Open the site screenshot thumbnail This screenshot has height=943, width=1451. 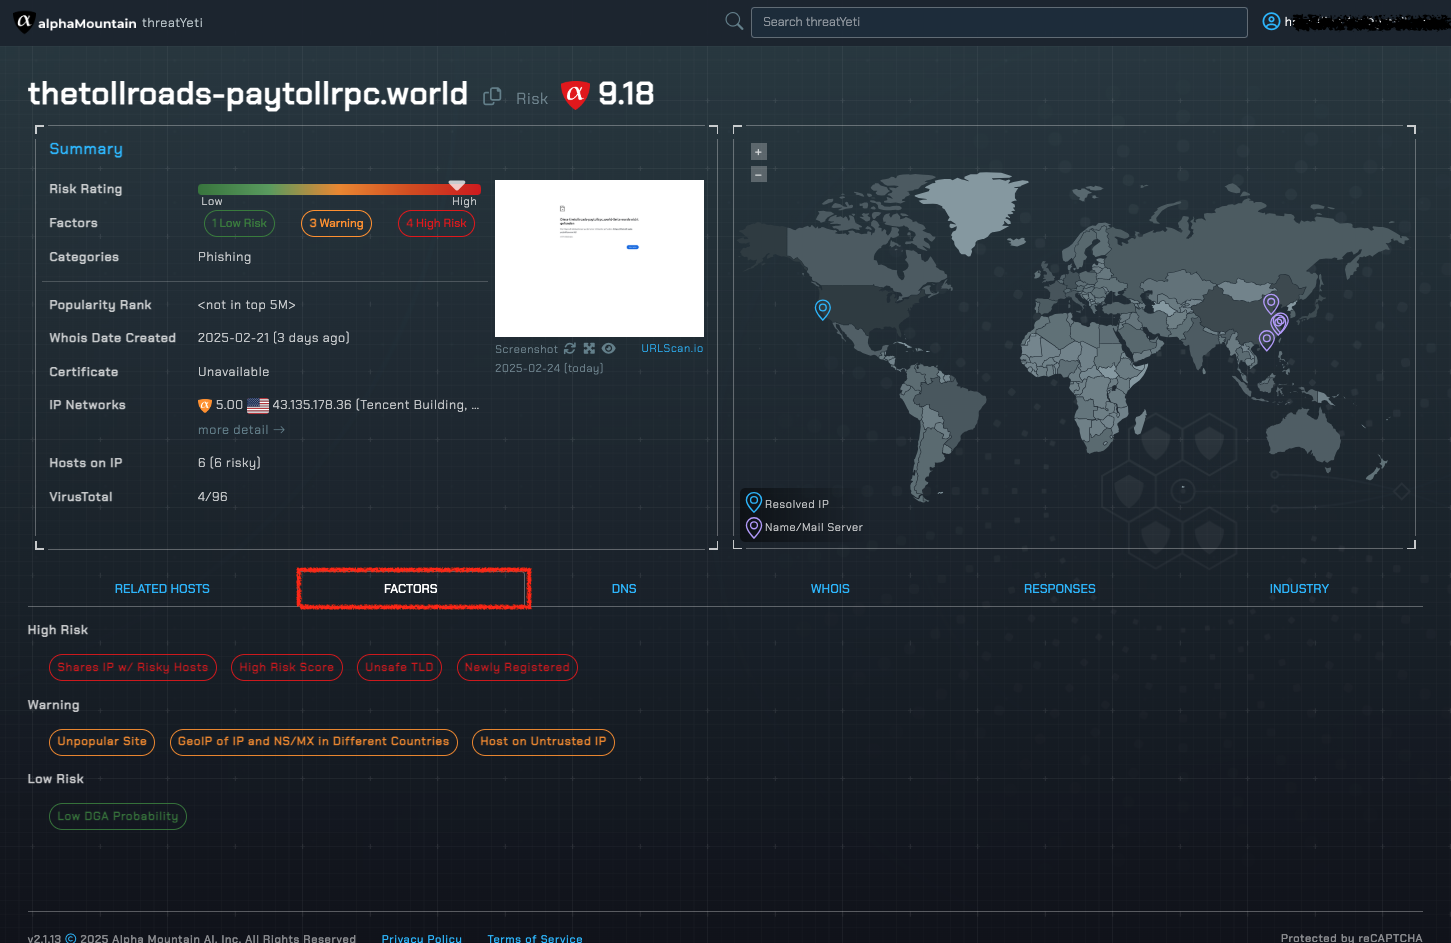coord(599,258)
